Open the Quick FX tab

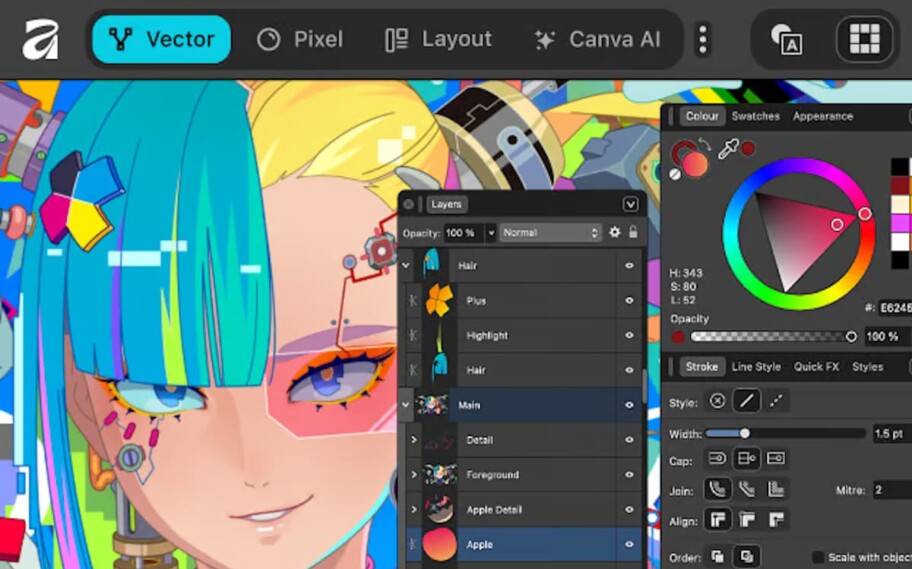[816, 367]
